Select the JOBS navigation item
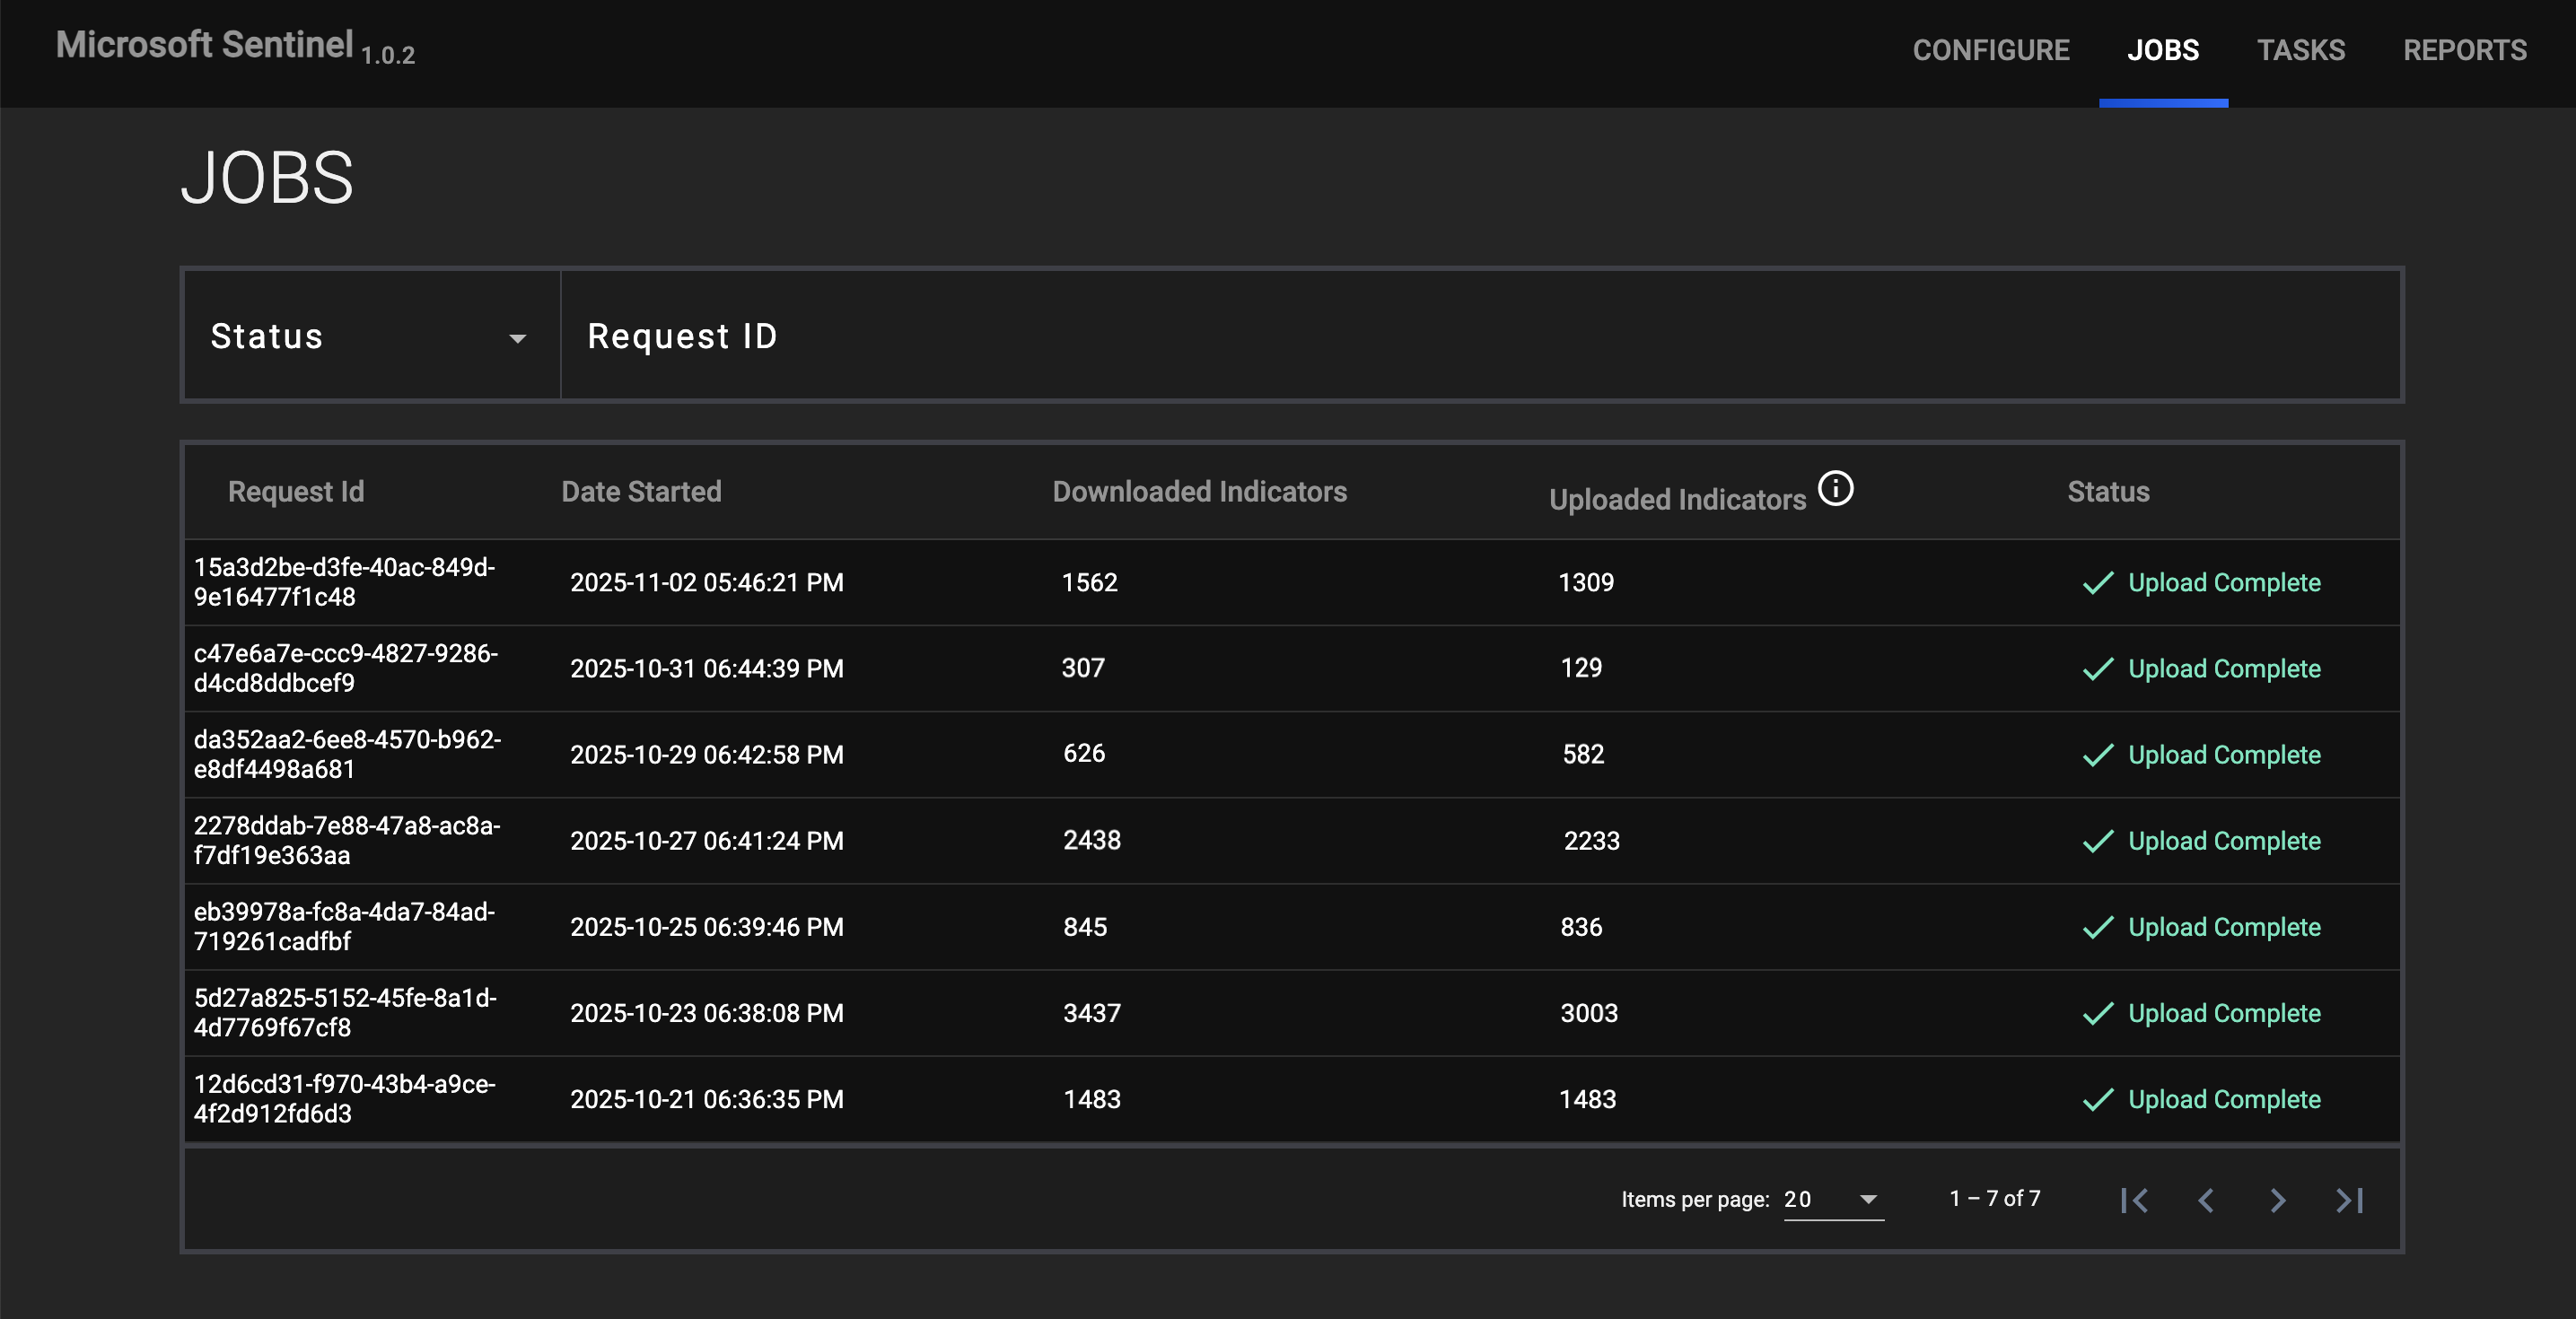Viewport: 2576px width, 1319px height. 2163,50
